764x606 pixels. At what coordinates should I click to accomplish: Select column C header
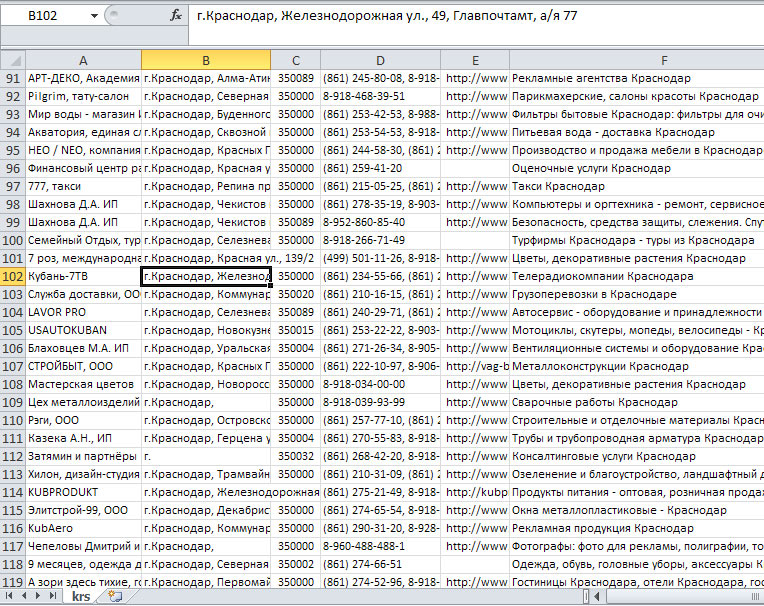tap(296, 60)
